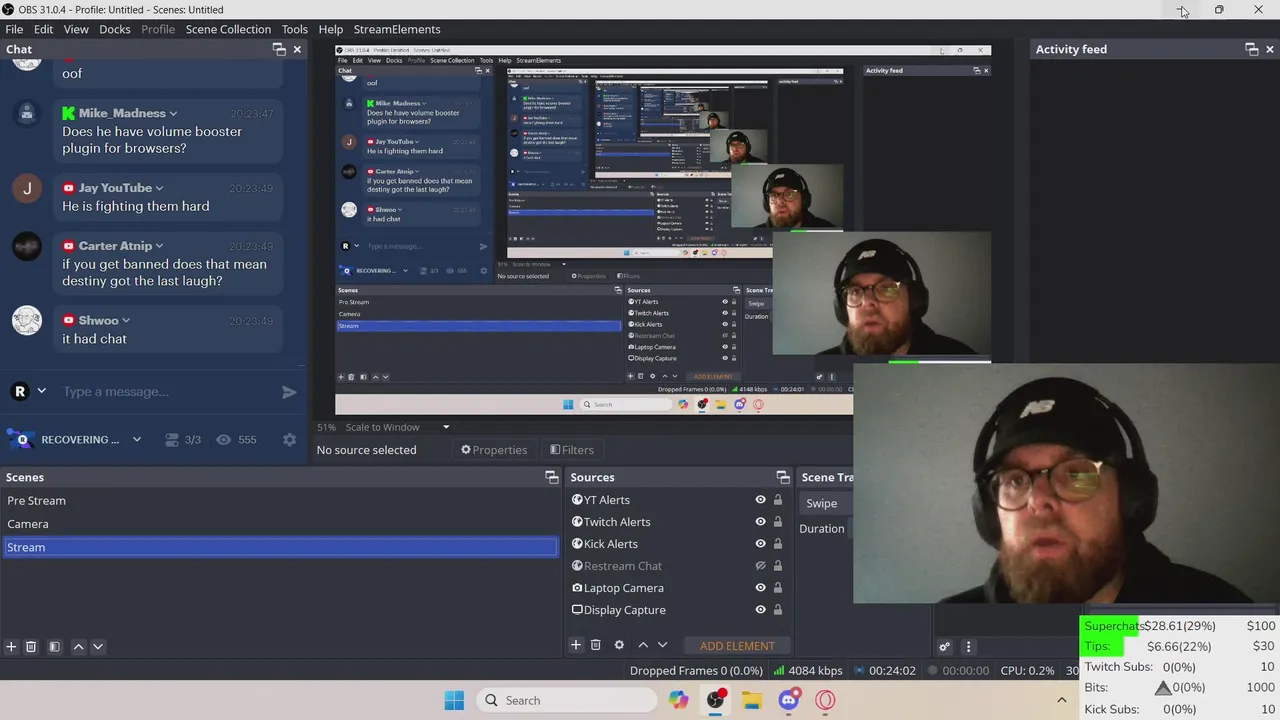Open Swipe transition dropdown
This screenshot has width=1280, height=720.
[826, 503]
